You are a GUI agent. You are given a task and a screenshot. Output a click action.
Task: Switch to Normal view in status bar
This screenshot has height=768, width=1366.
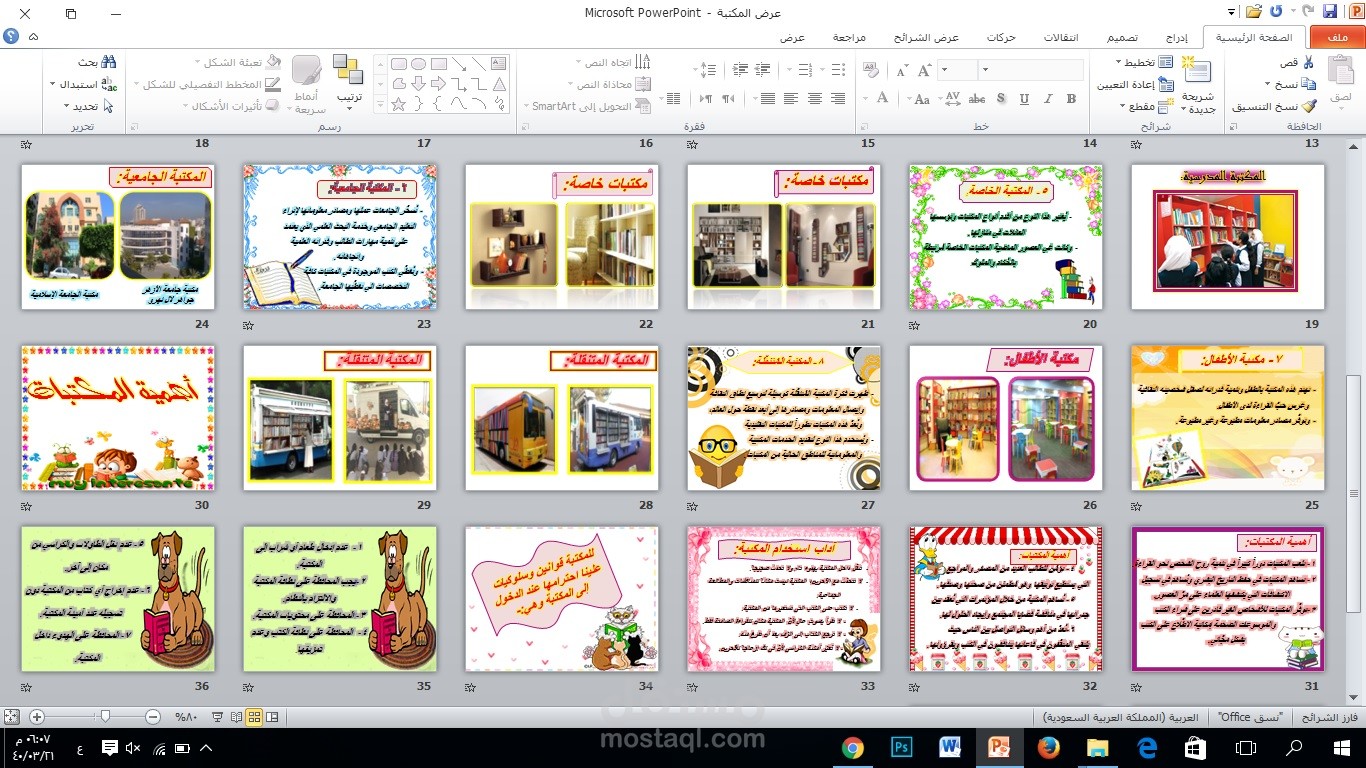[272, 717]
